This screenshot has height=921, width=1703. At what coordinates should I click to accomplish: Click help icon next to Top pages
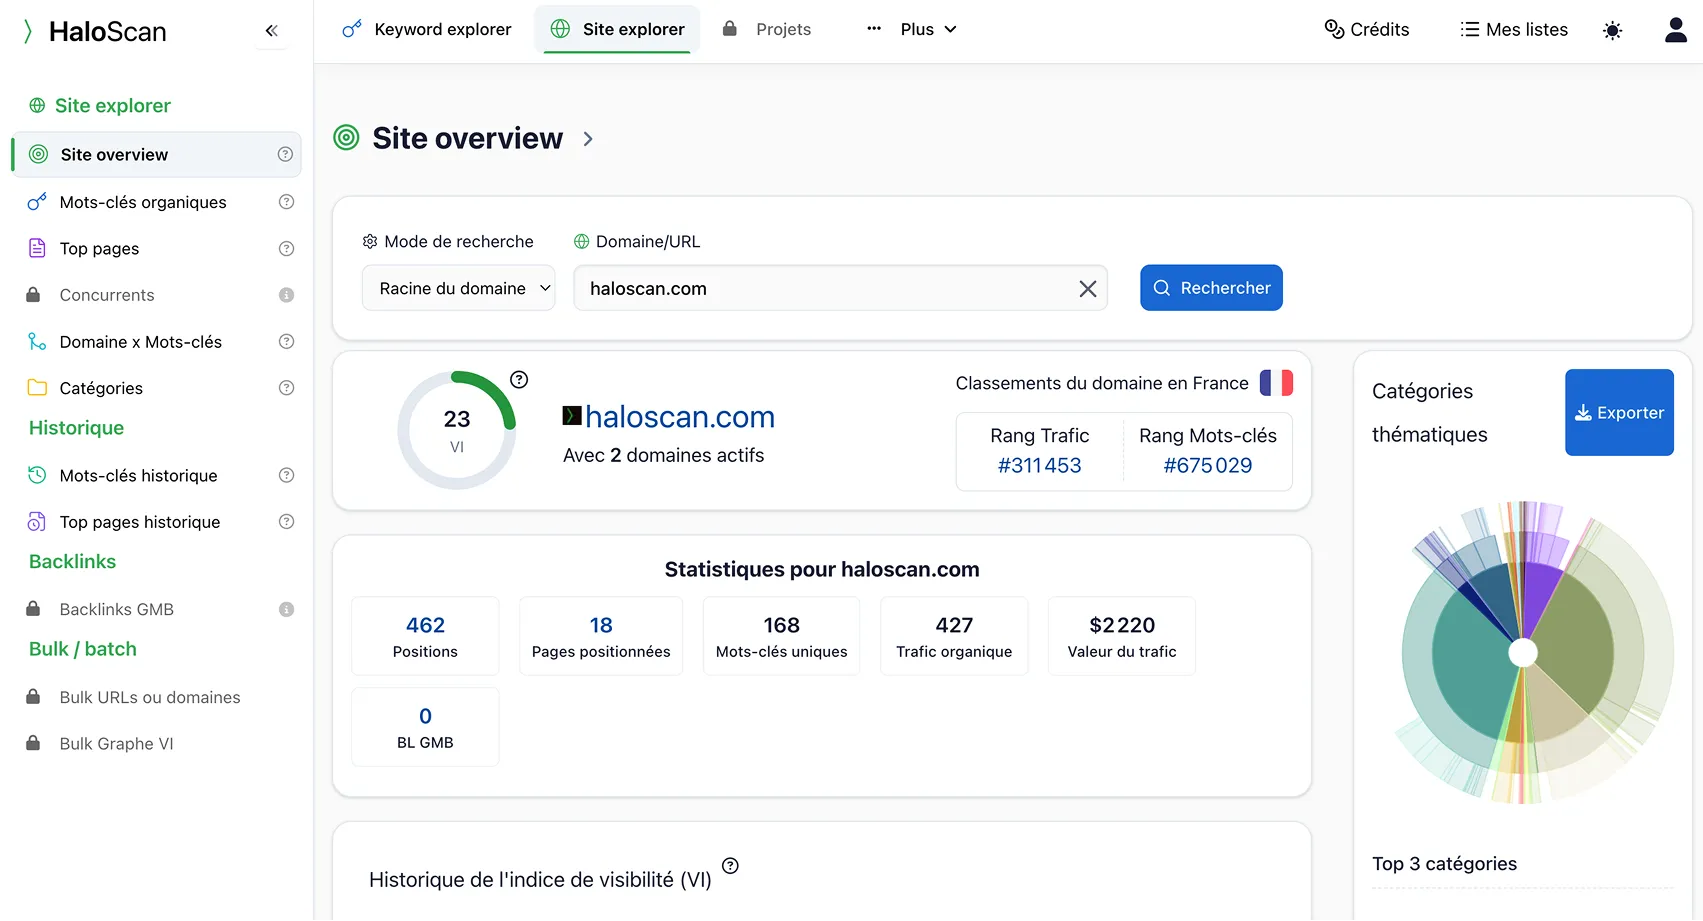coord(286,248)
